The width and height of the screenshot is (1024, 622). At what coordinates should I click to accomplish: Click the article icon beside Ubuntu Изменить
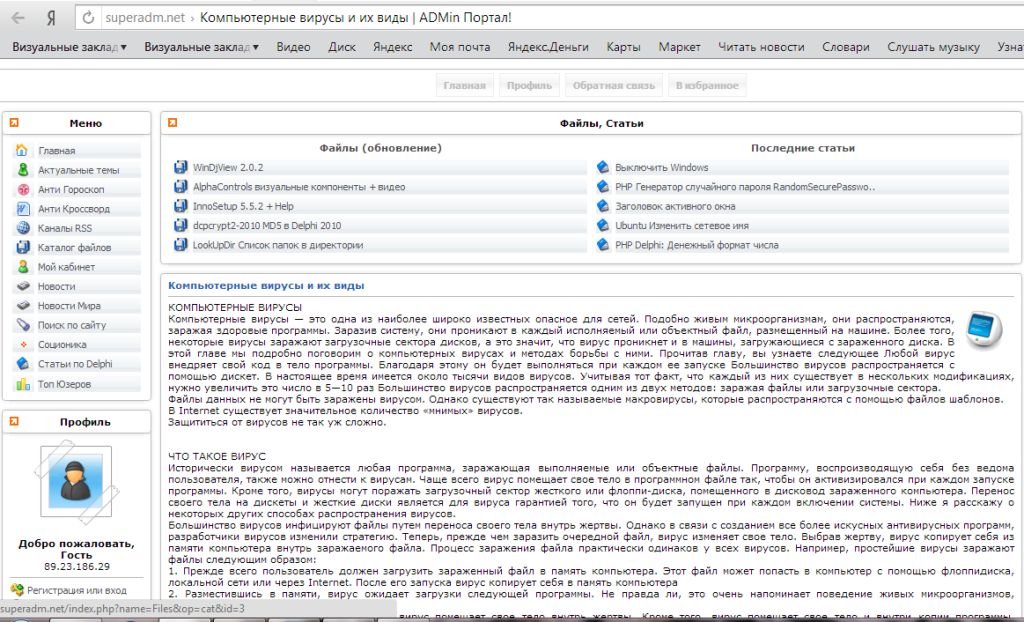pos(603,225)
